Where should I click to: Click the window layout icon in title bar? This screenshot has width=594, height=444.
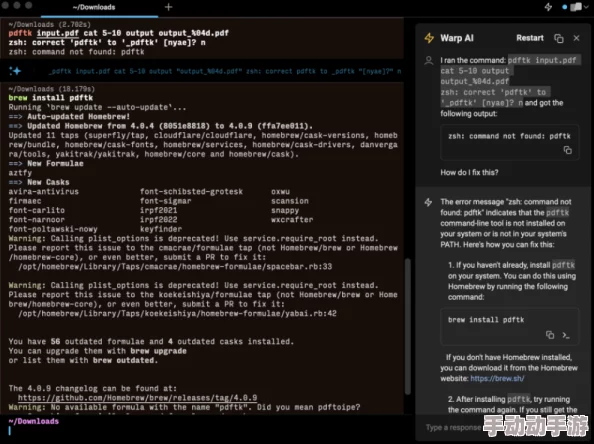576,7
